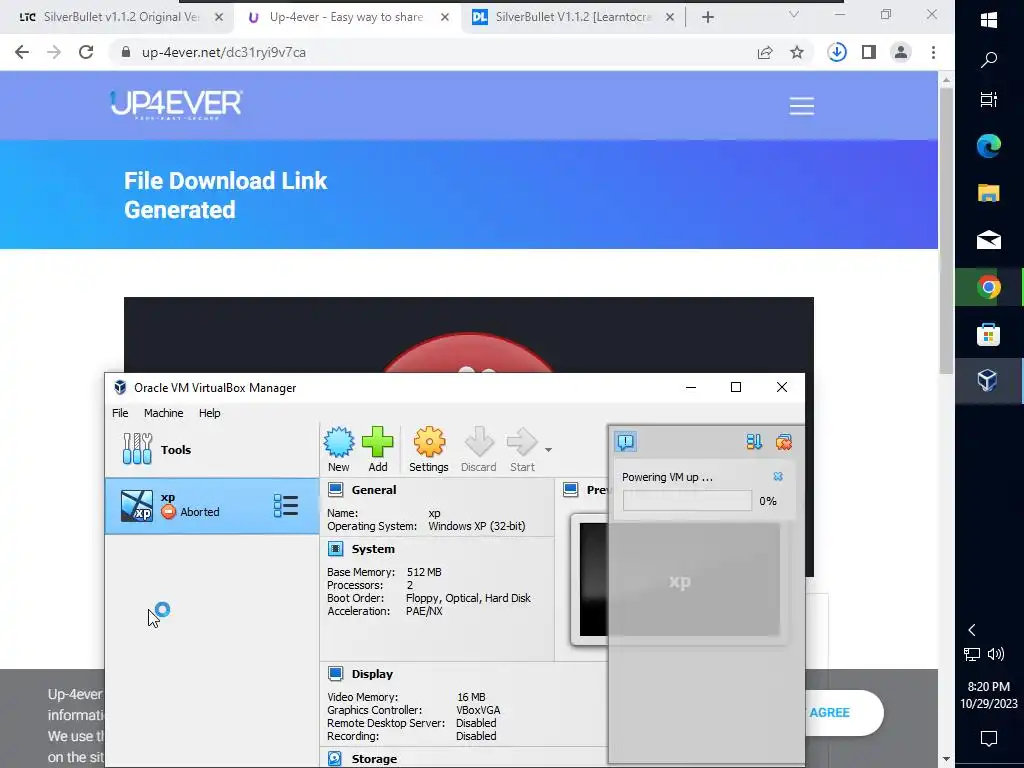Screen dimensions: 1024x768
Task: Show hidden system tray icons chevron
Action: [x=972, y=630]
